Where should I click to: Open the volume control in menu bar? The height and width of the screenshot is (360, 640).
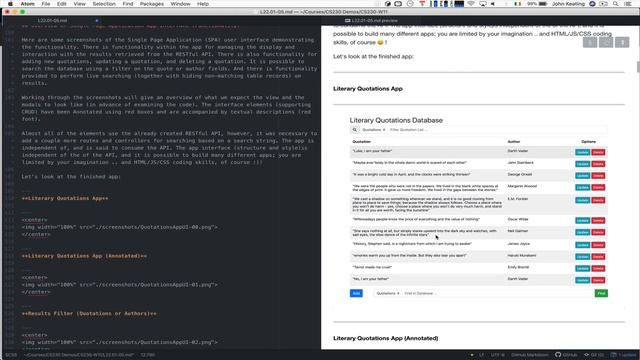(x=493, y=4)
